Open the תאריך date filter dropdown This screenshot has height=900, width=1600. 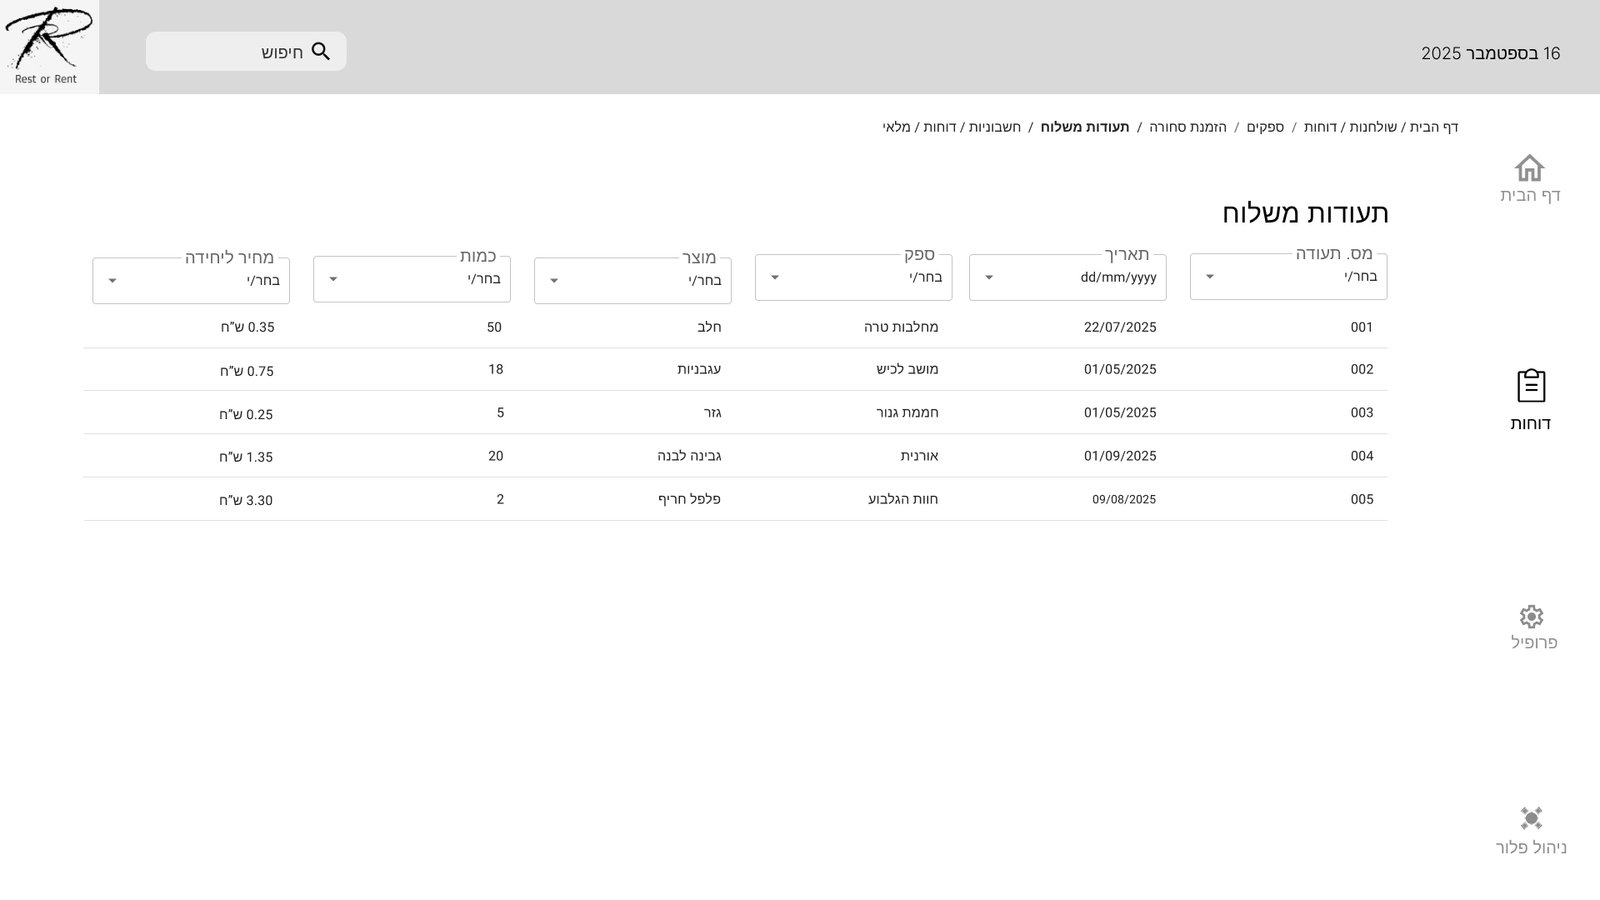(1067, 277)
